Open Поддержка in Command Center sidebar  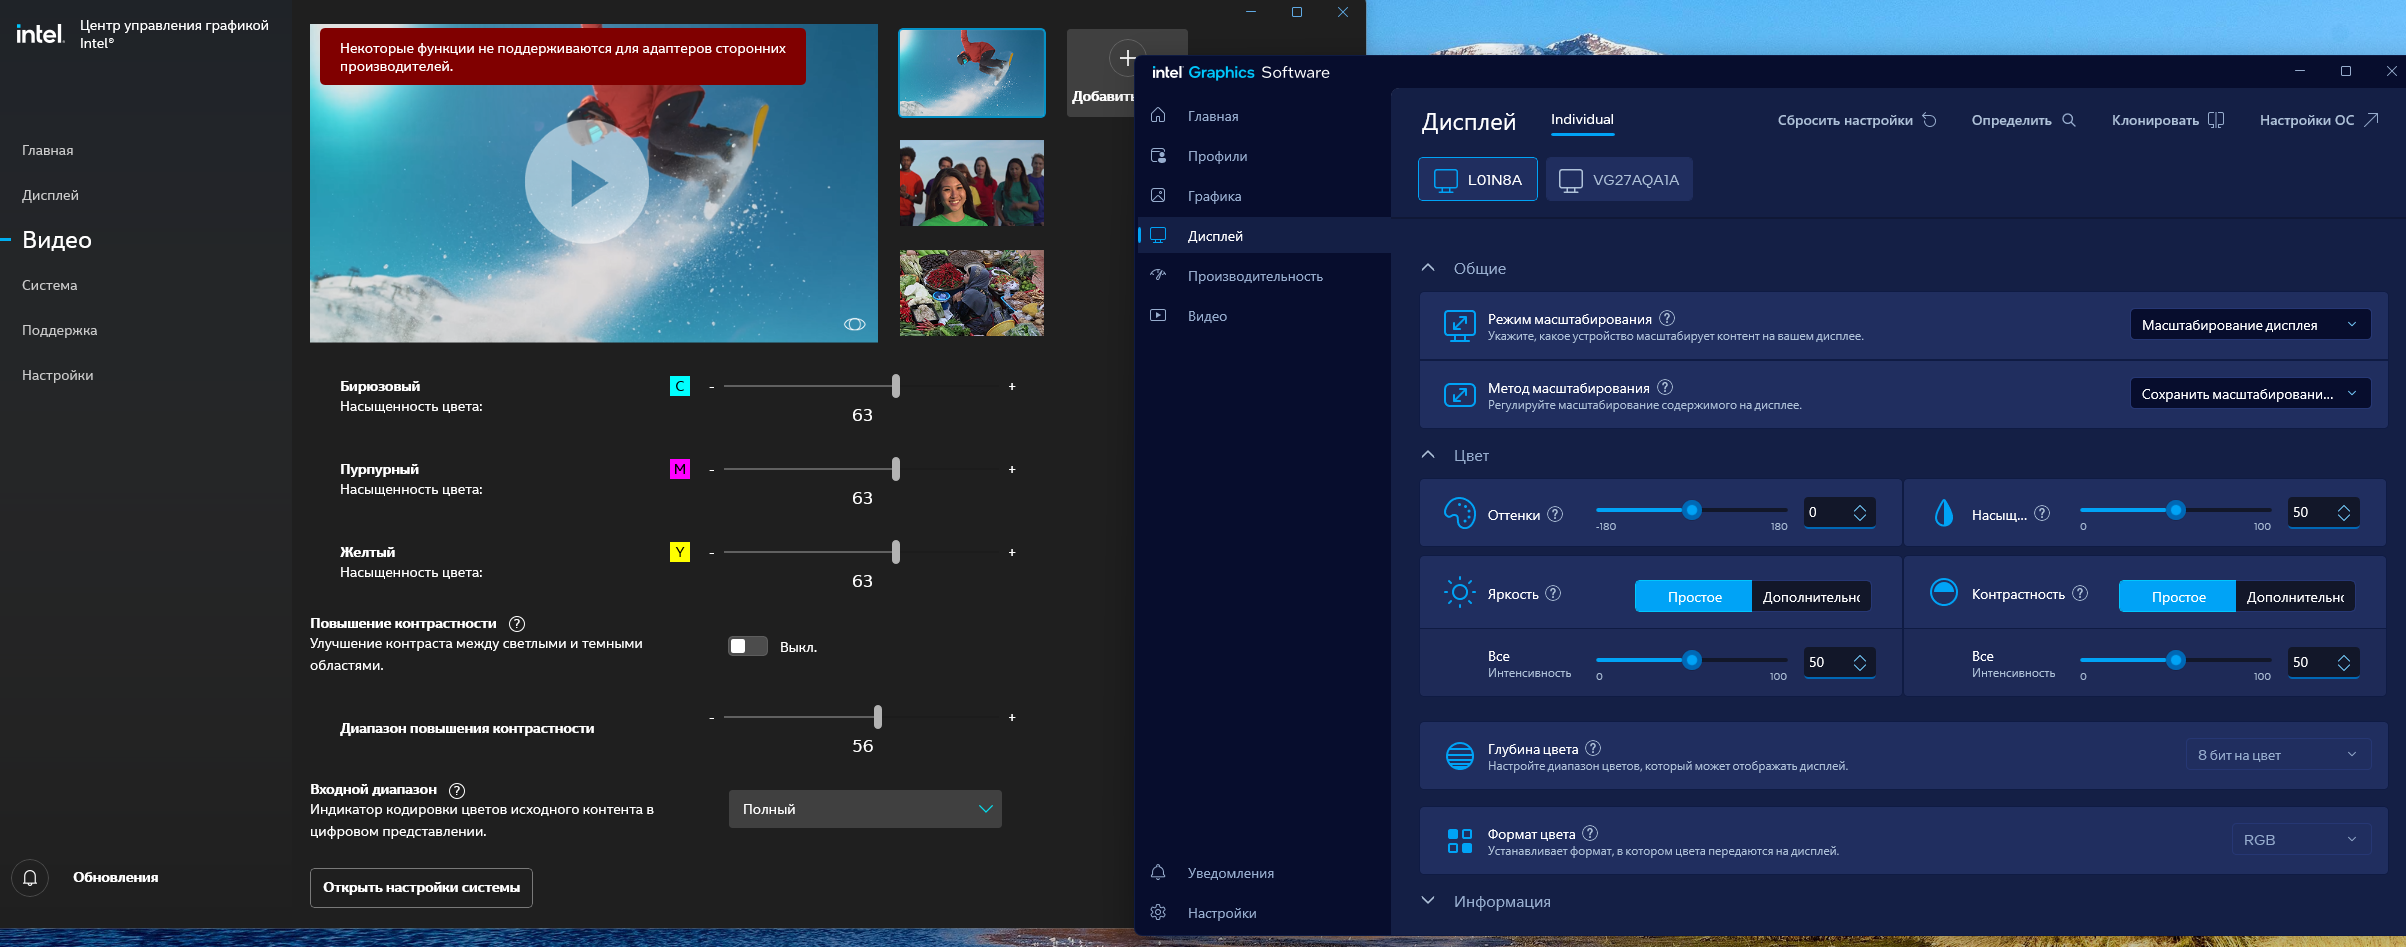60,330
